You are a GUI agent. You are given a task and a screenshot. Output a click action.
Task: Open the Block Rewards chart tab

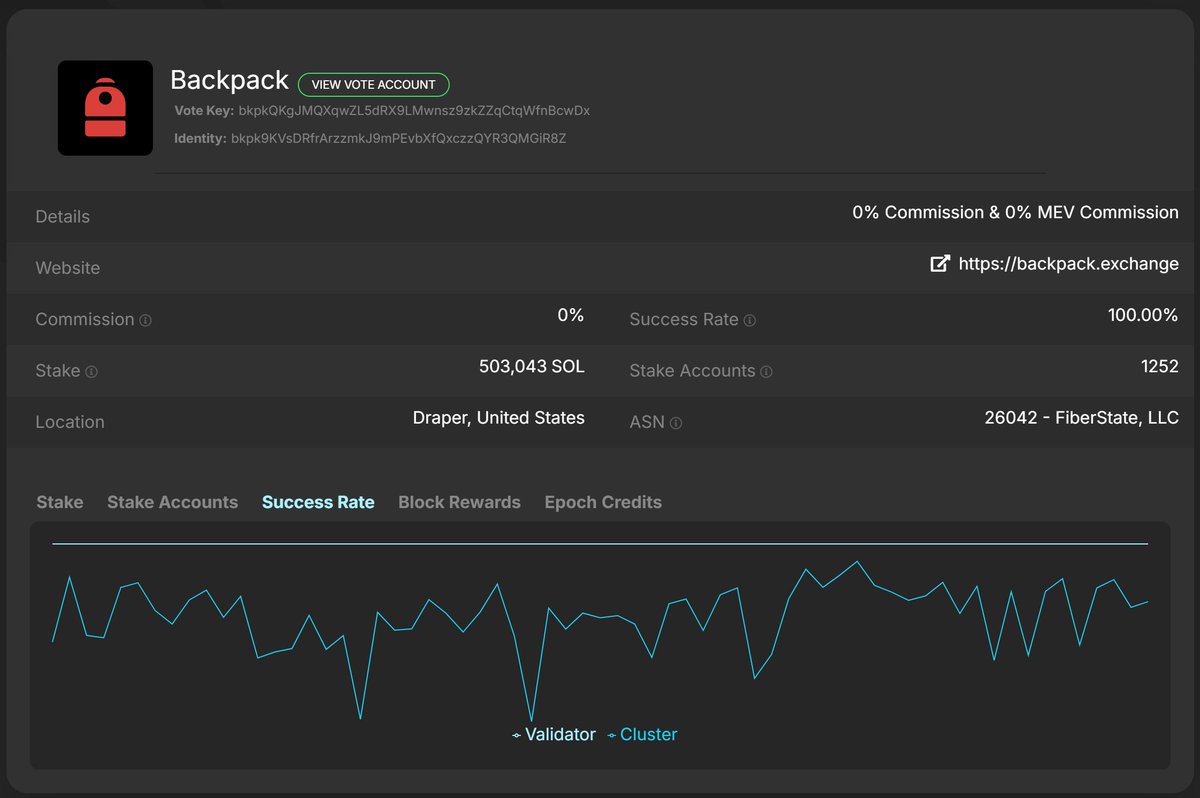459,502
